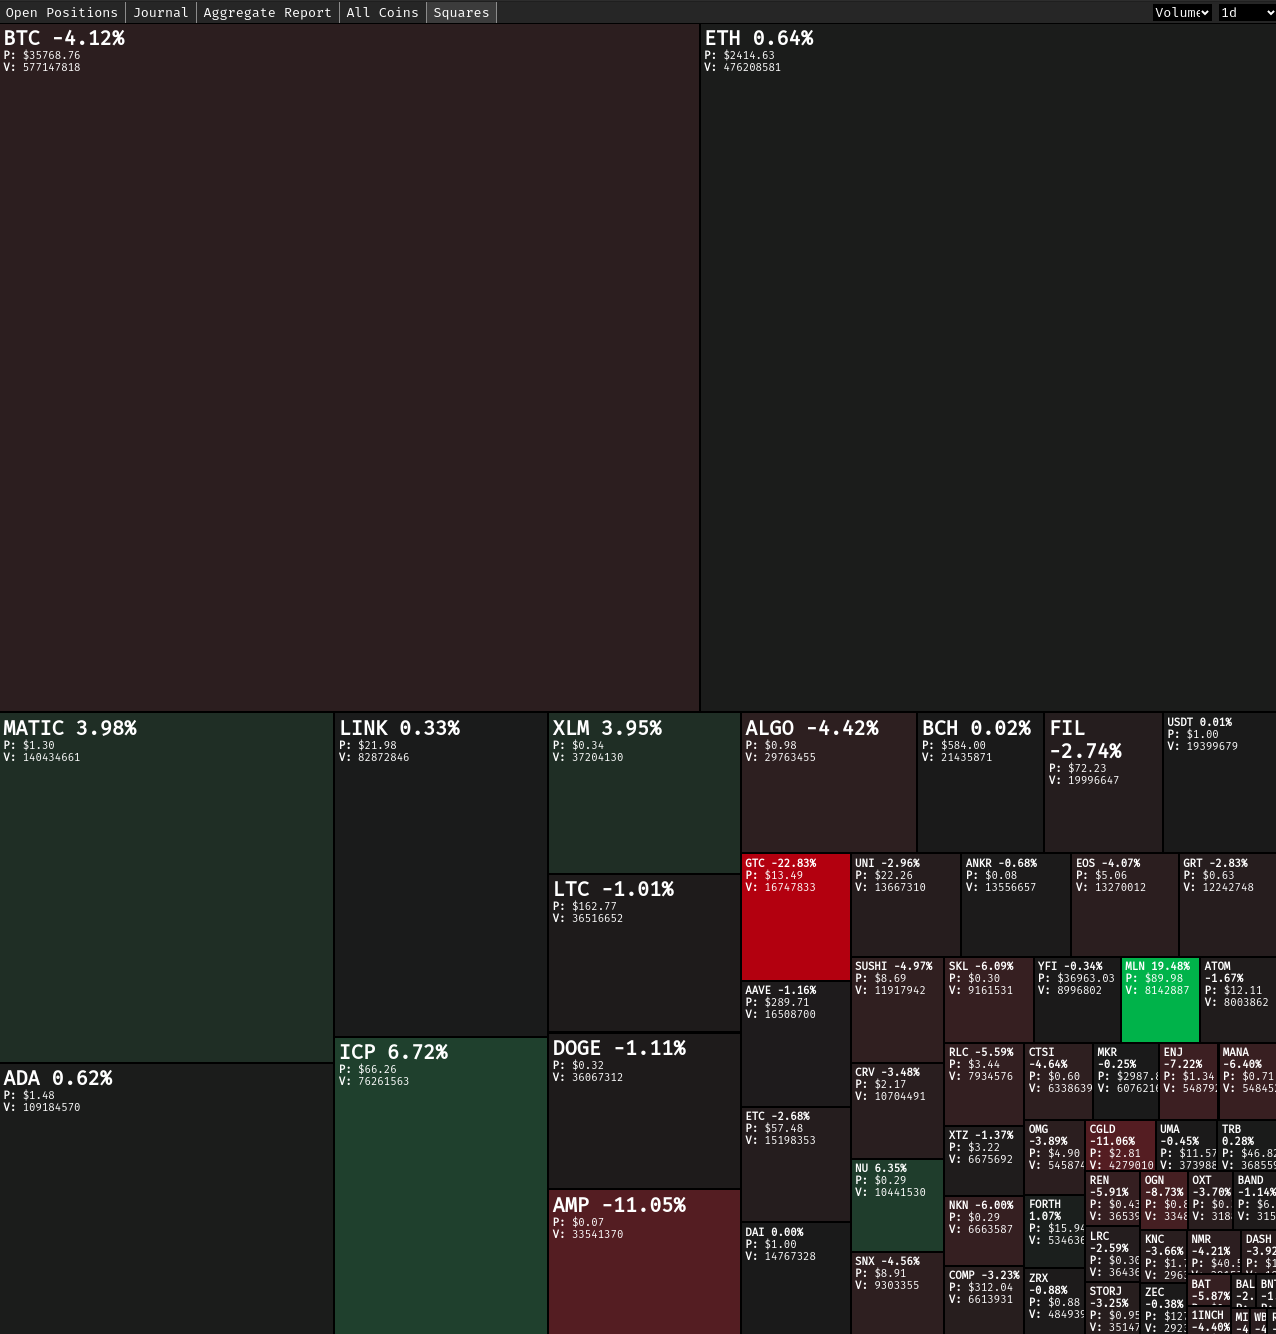The height and width of the screenshot is (1334, 1276).
Task: Click the CTSI -4.64% tile
Action: tap(1059, 1082)
